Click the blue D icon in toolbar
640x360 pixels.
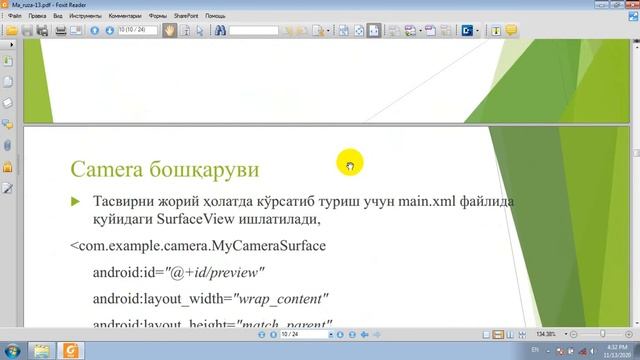click(x=467, y=31)
